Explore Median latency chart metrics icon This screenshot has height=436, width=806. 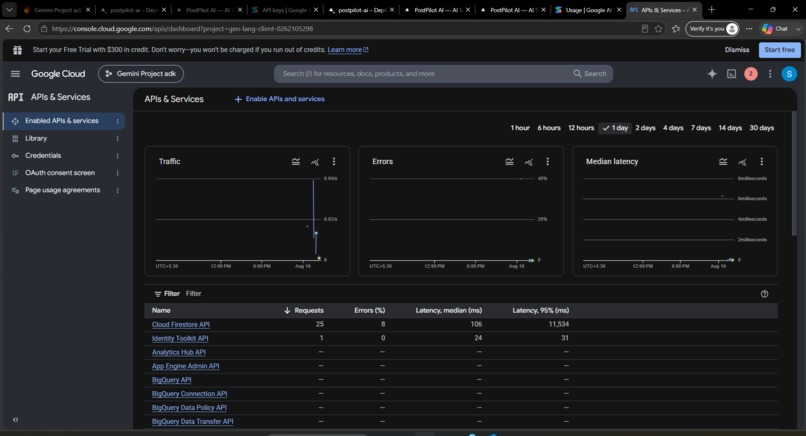pos(742,162)
